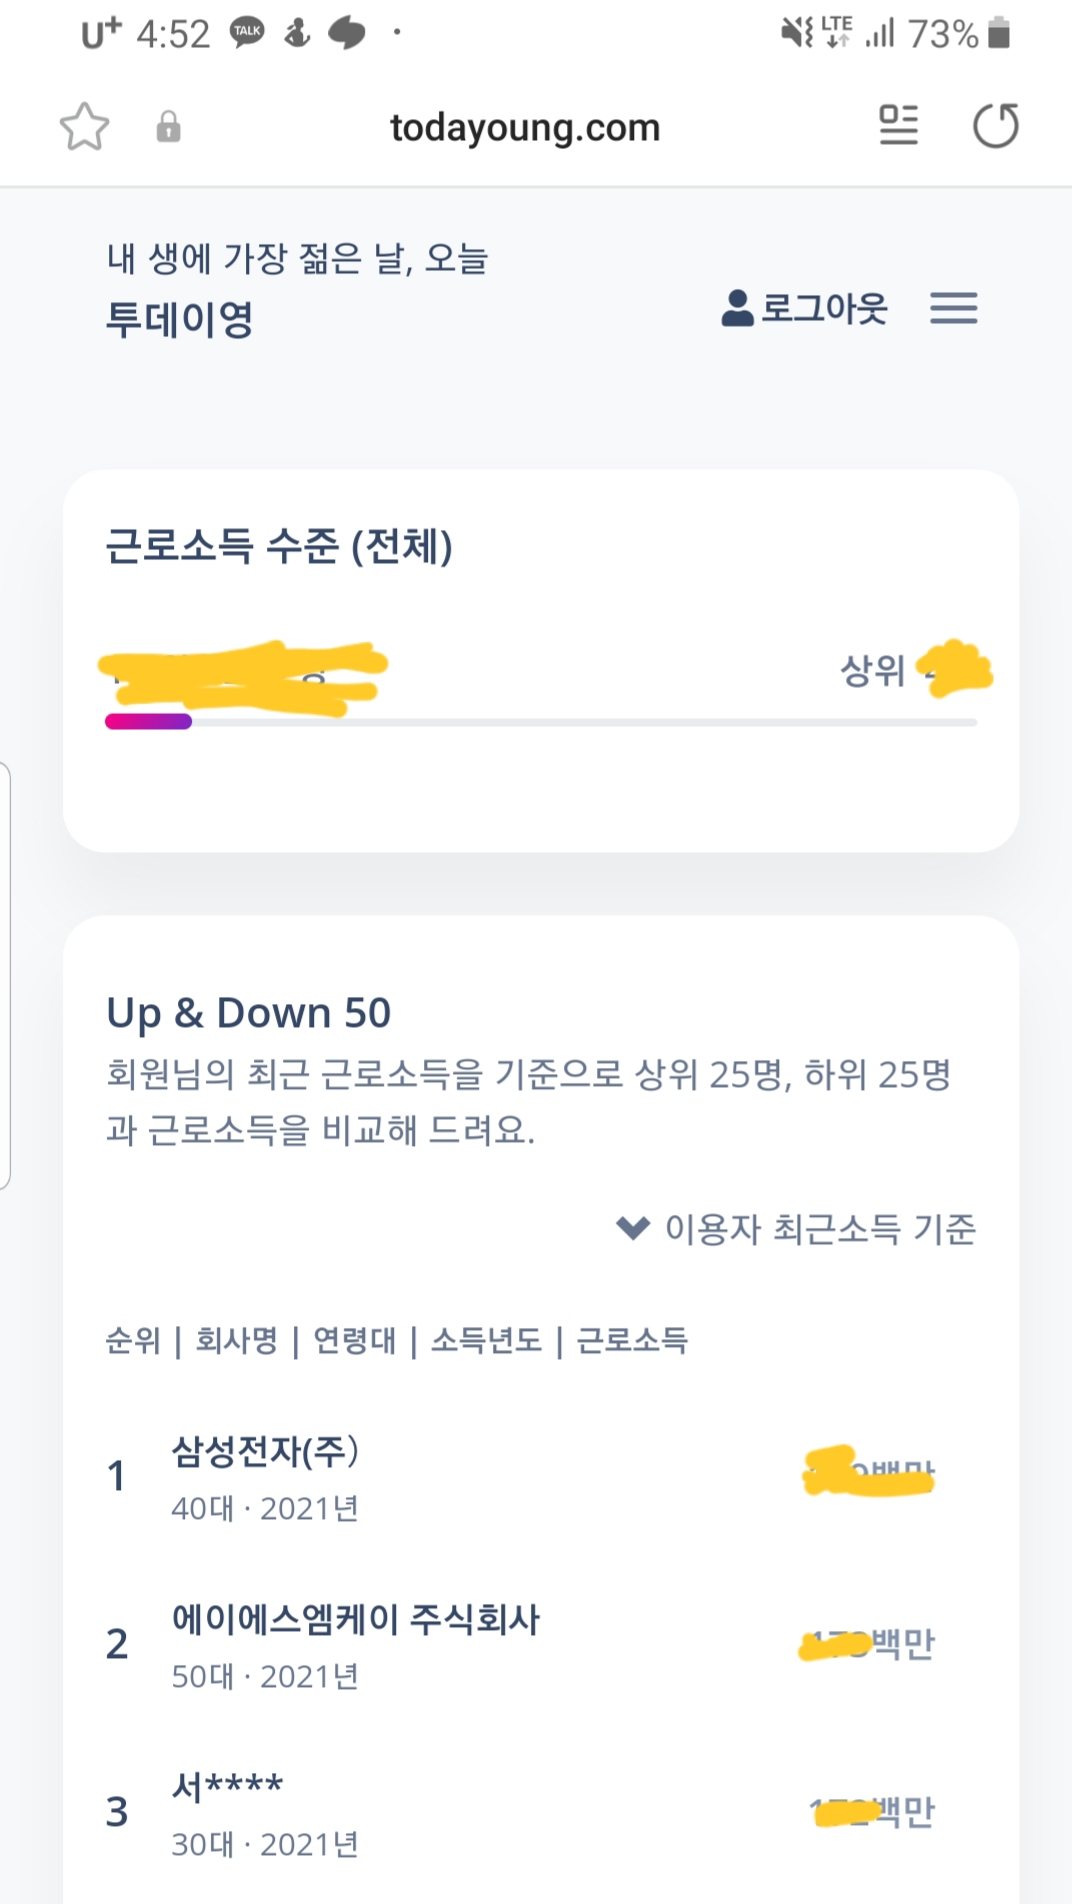The width and height of the screenshot is (1072, 1904).
Task: Click the chevron beside 이용자 최근소득 기준
Action: (x=633, y=1227)
